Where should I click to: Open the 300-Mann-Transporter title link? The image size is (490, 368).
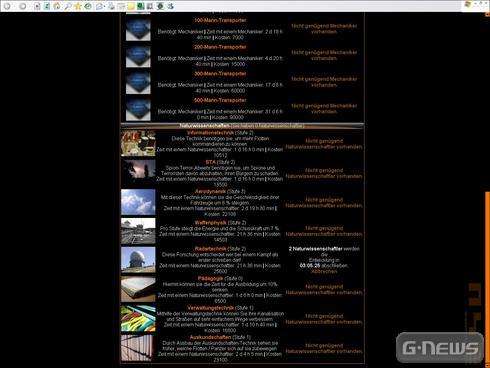220,74
